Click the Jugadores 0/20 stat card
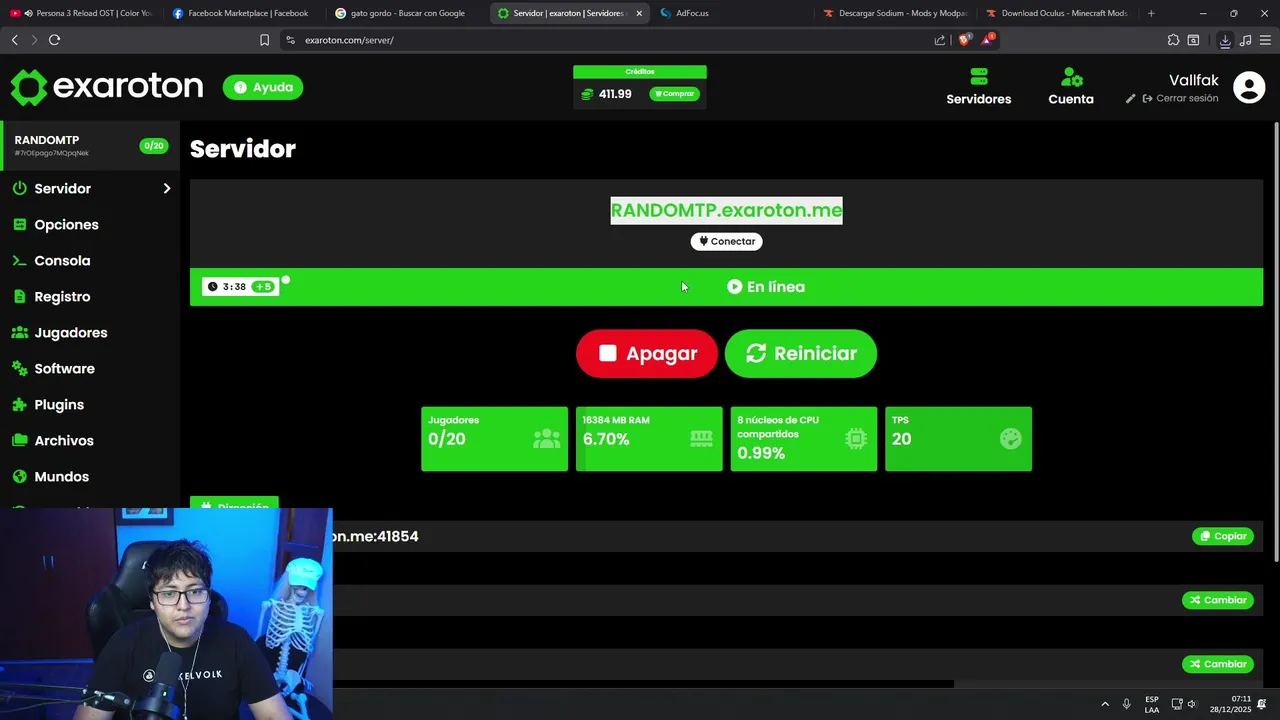1280x720 pixels. (494, 438)
